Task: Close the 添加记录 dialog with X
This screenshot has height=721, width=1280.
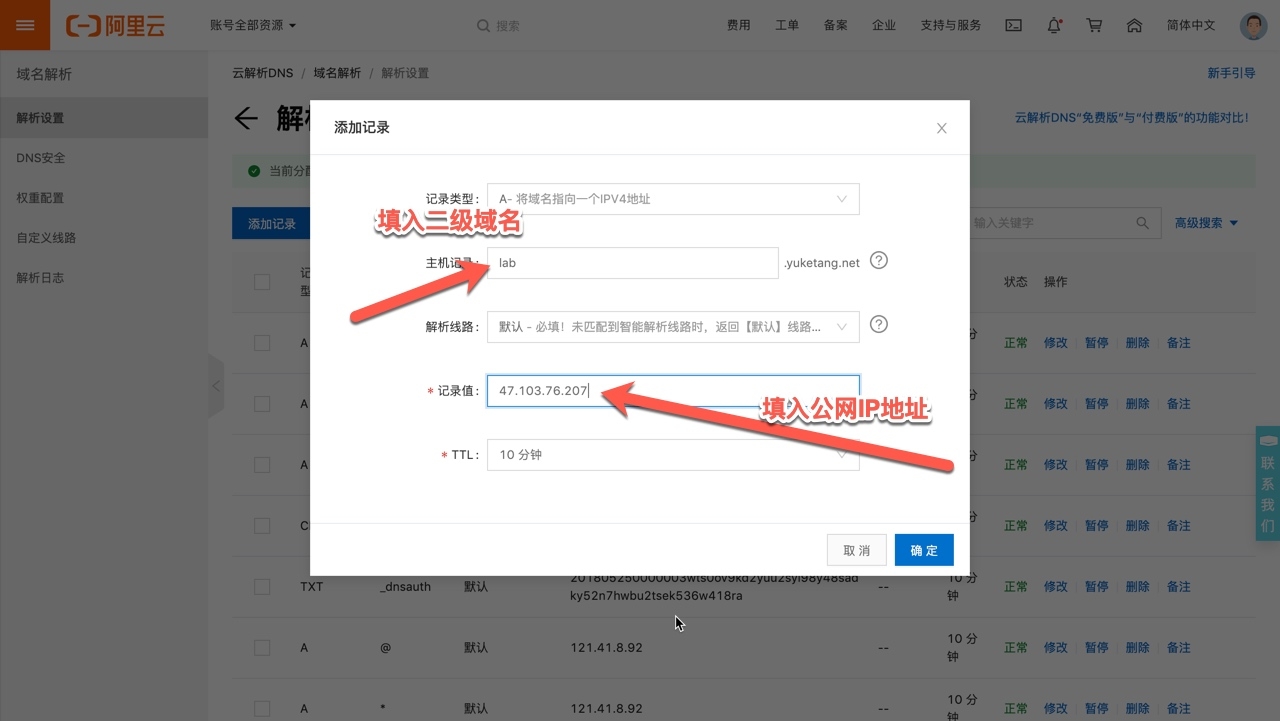Action: click(941, 128)
